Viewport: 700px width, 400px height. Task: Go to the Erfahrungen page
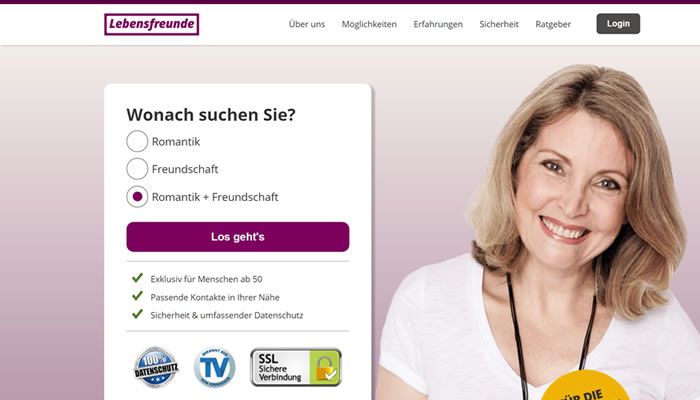coord(438,24)
